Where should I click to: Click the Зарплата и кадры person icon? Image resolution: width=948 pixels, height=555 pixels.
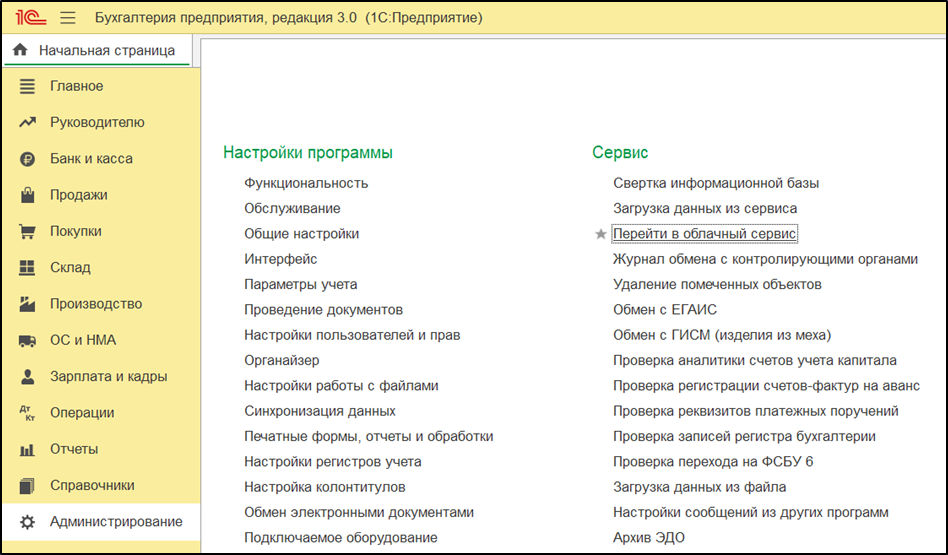(27, 376)
